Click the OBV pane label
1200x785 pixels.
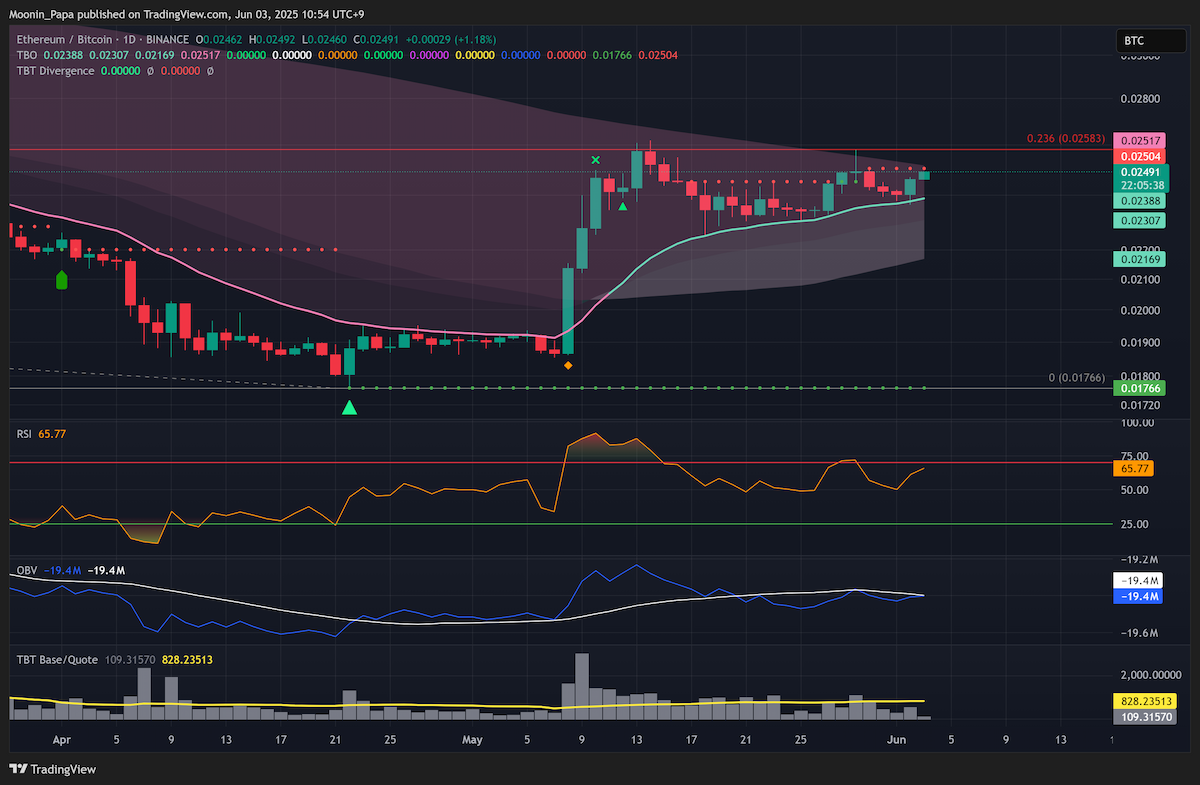27,570
